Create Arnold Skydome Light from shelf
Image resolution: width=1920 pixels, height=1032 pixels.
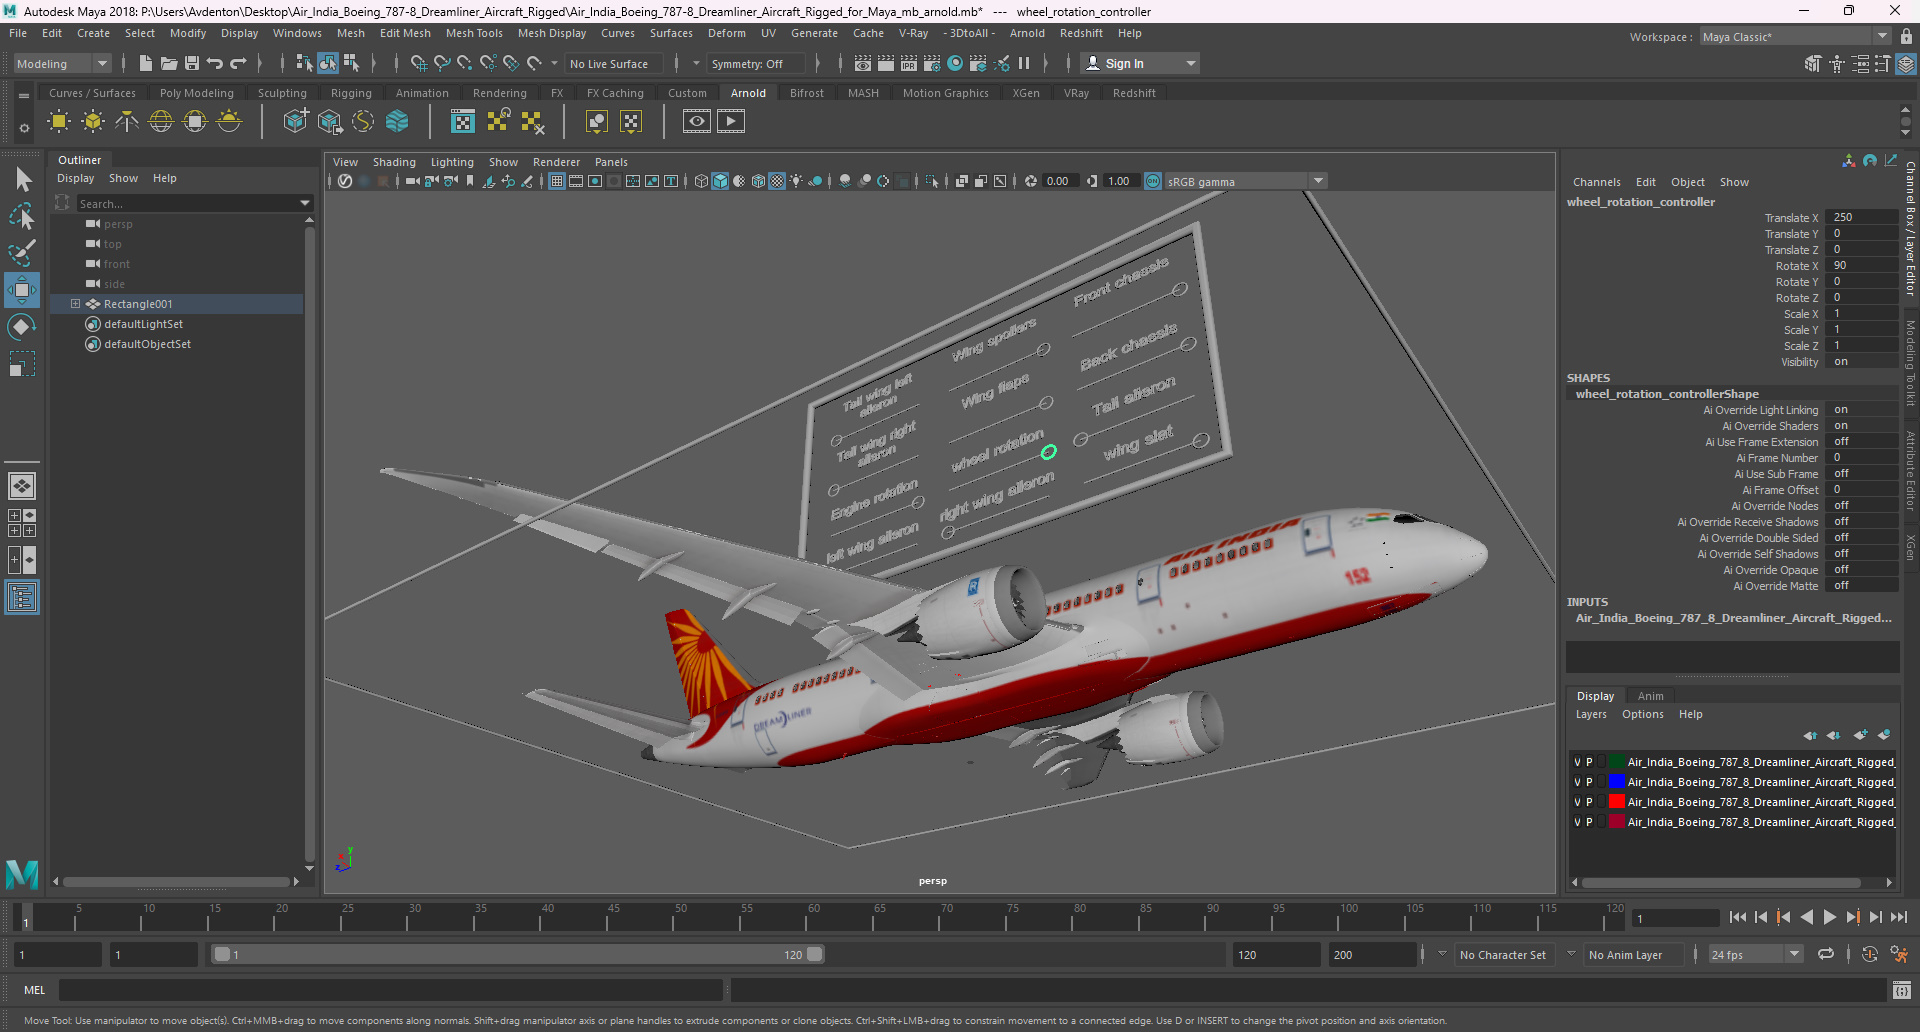point(161,122)
